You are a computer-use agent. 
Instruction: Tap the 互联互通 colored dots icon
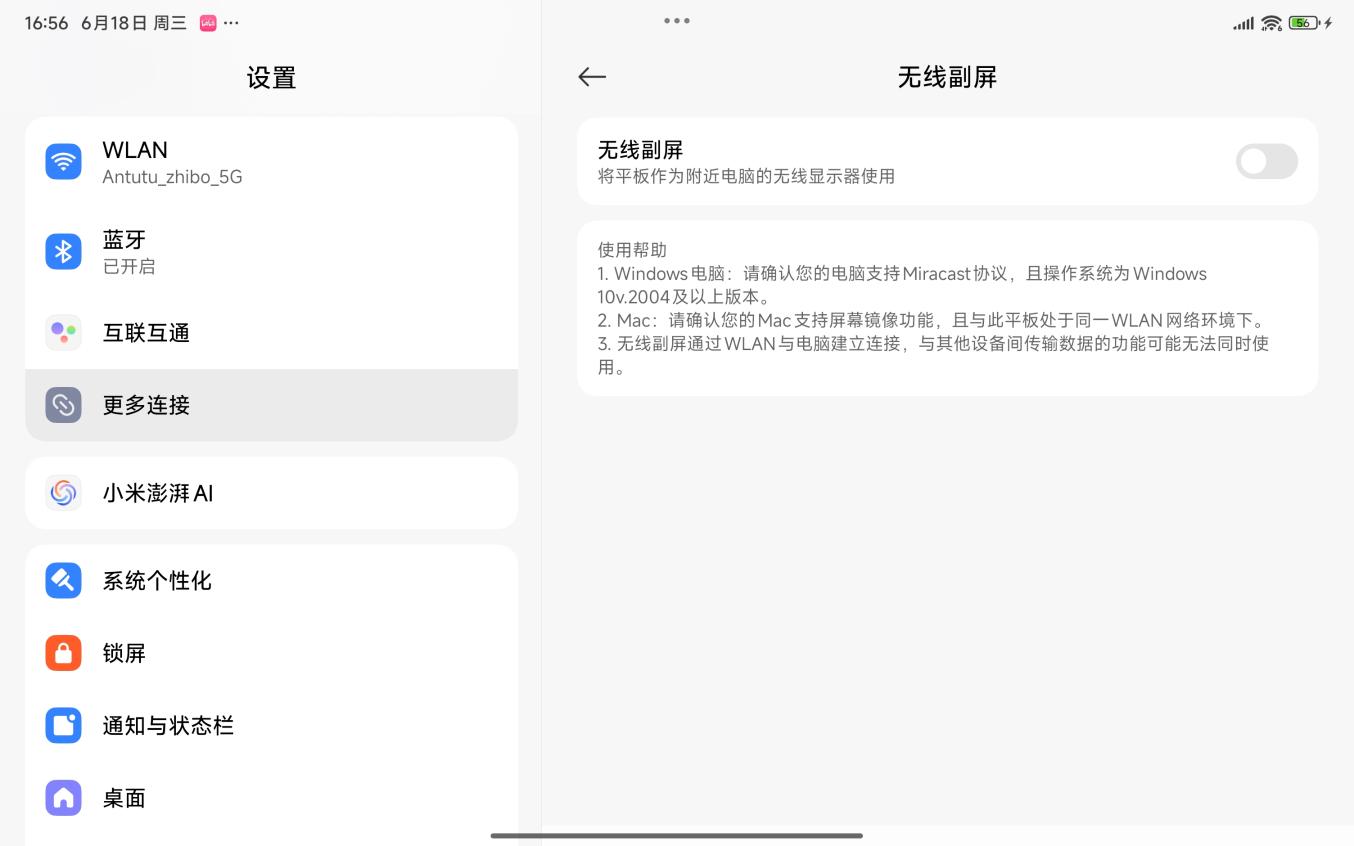tap(63, 332)
